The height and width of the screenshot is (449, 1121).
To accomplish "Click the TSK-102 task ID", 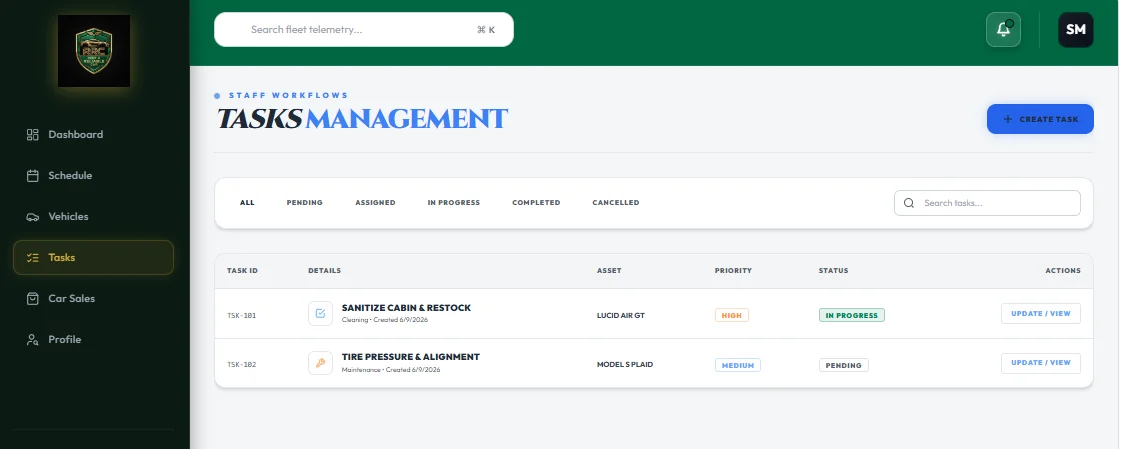I will pyautogui.click(x=242, y=365).
